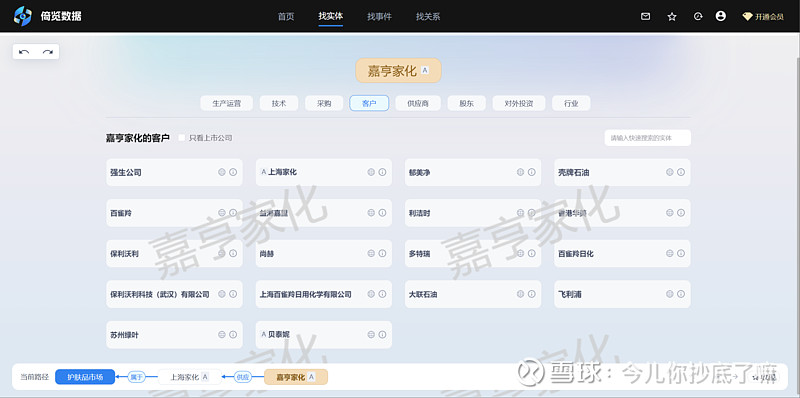
Task: Open the 股东 category tab
Action: click(x=466, y=103)
